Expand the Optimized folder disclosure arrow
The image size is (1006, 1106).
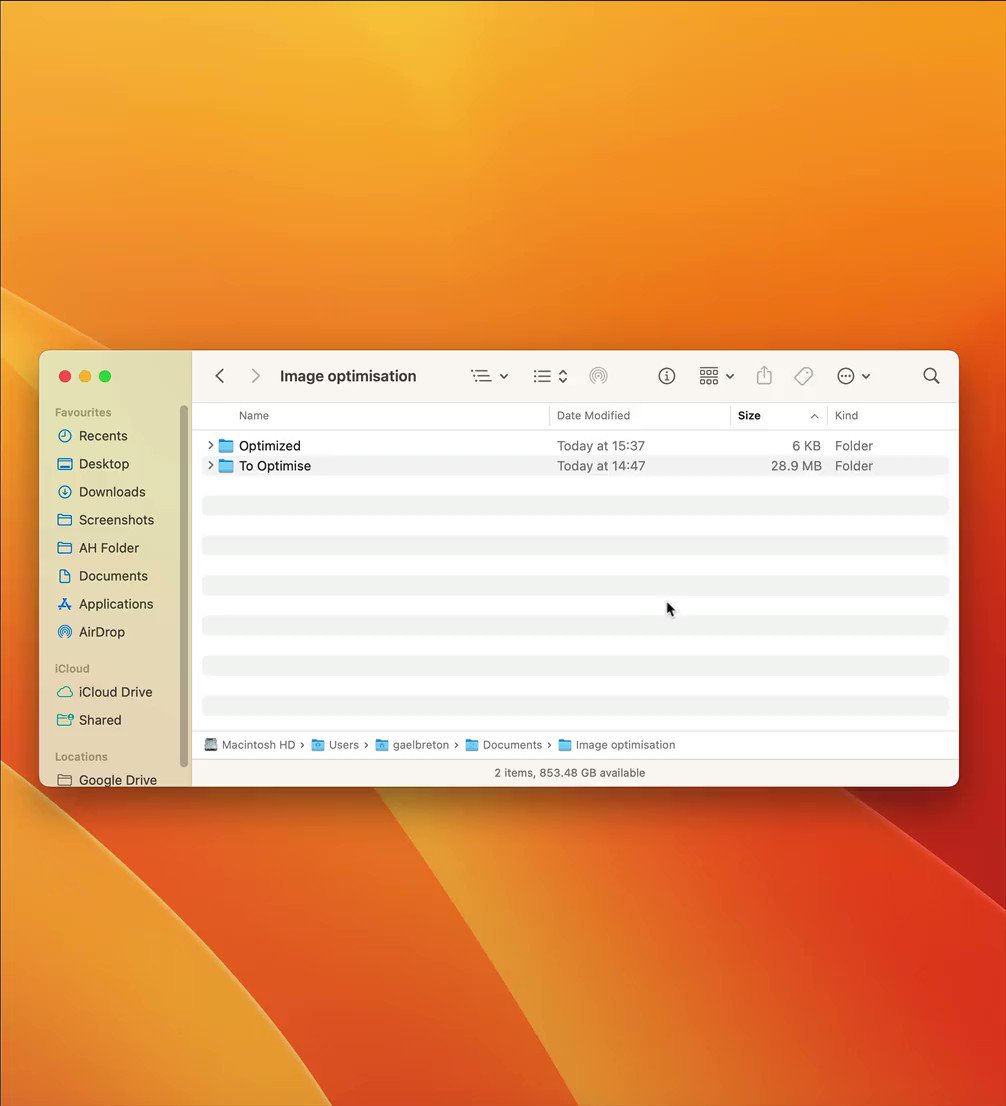coord(210,445)
